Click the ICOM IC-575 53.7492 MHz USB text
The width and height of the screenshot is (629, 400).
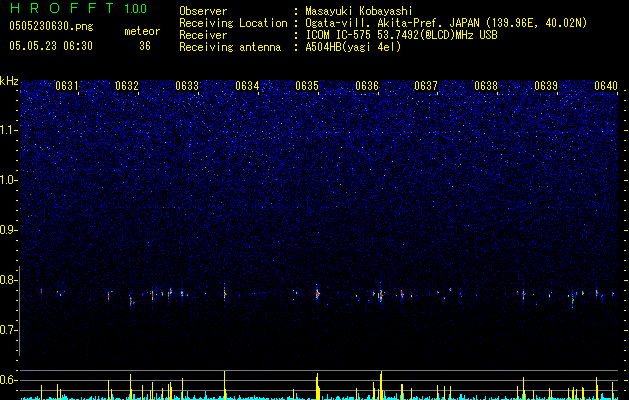point(401,35)
